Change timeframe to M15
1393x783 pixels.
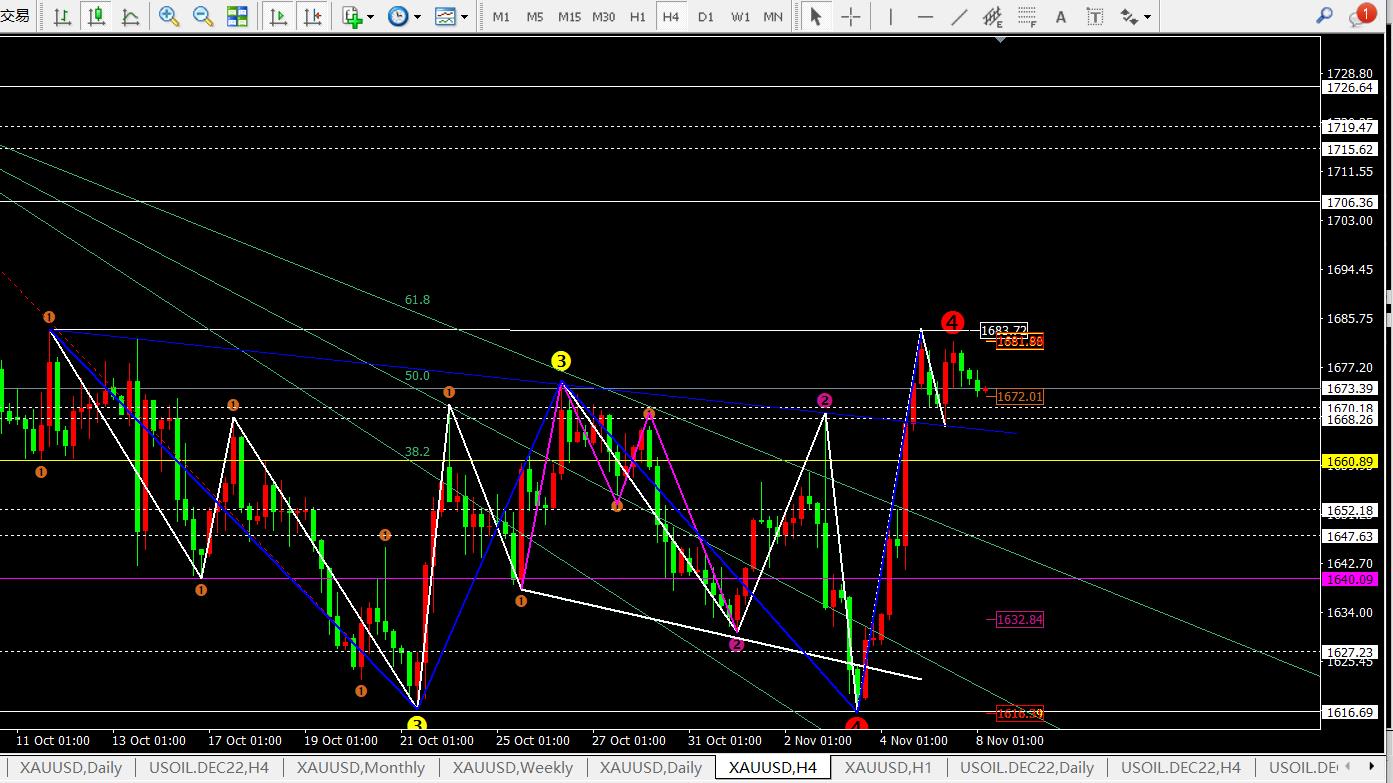coord(569,17)
